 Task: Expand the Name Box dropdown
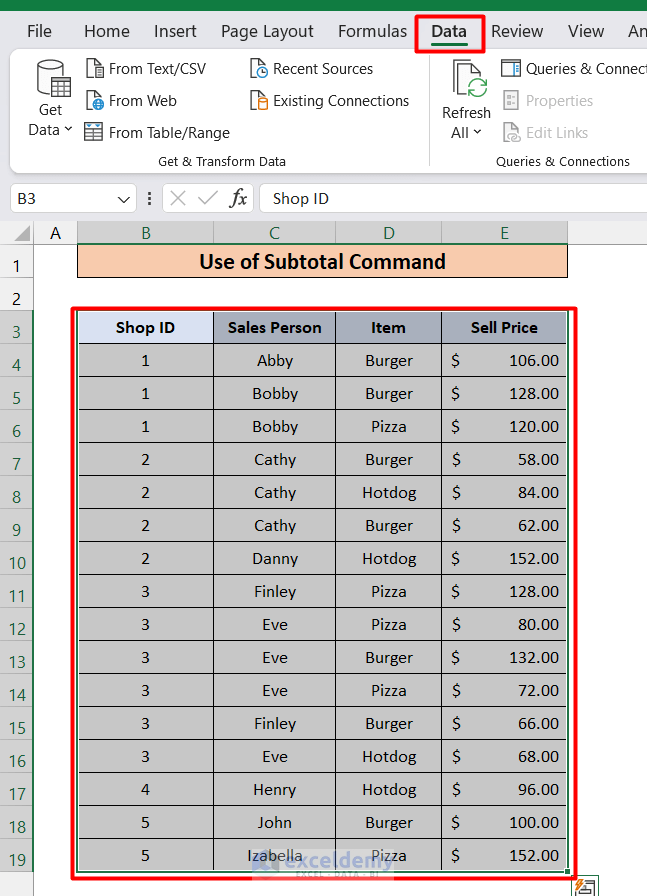coord(124,199)
